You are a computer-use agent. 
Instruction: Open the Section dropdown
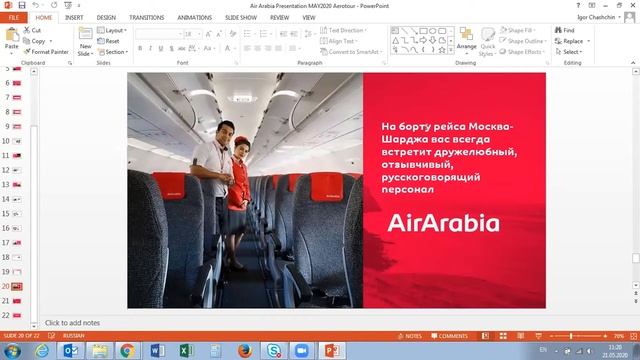point(113,52)
